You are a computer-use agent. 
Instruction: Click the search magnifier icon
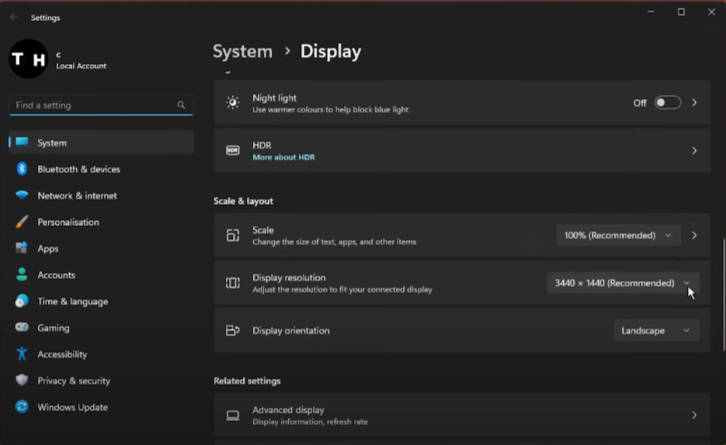pos(181,105)
